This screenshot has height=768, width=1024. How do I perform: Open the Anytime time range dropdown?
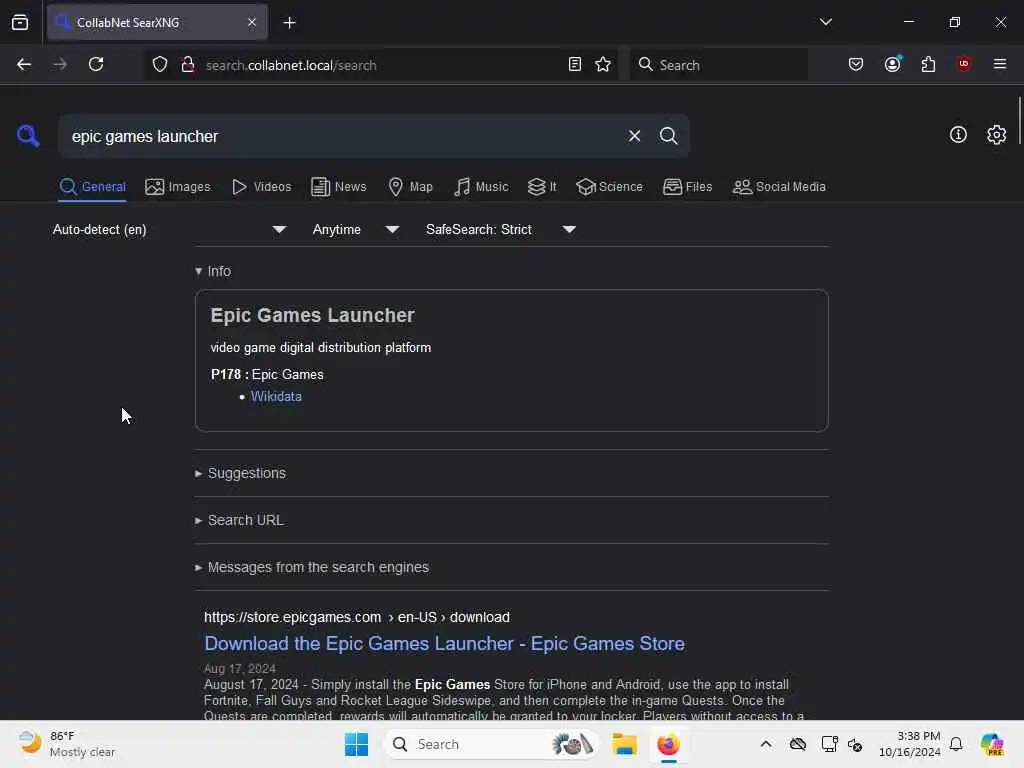tap(356, 229)
